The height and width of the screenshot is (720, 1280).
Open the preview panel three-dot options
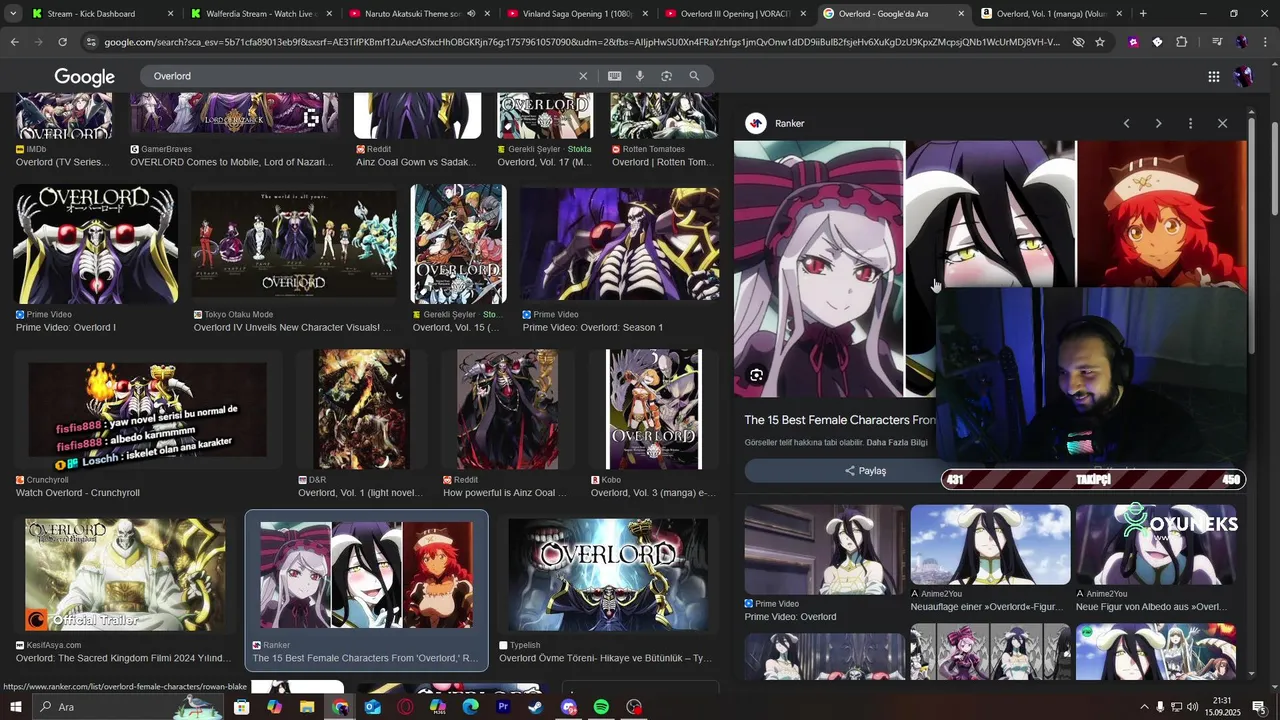pos(1190,123)
